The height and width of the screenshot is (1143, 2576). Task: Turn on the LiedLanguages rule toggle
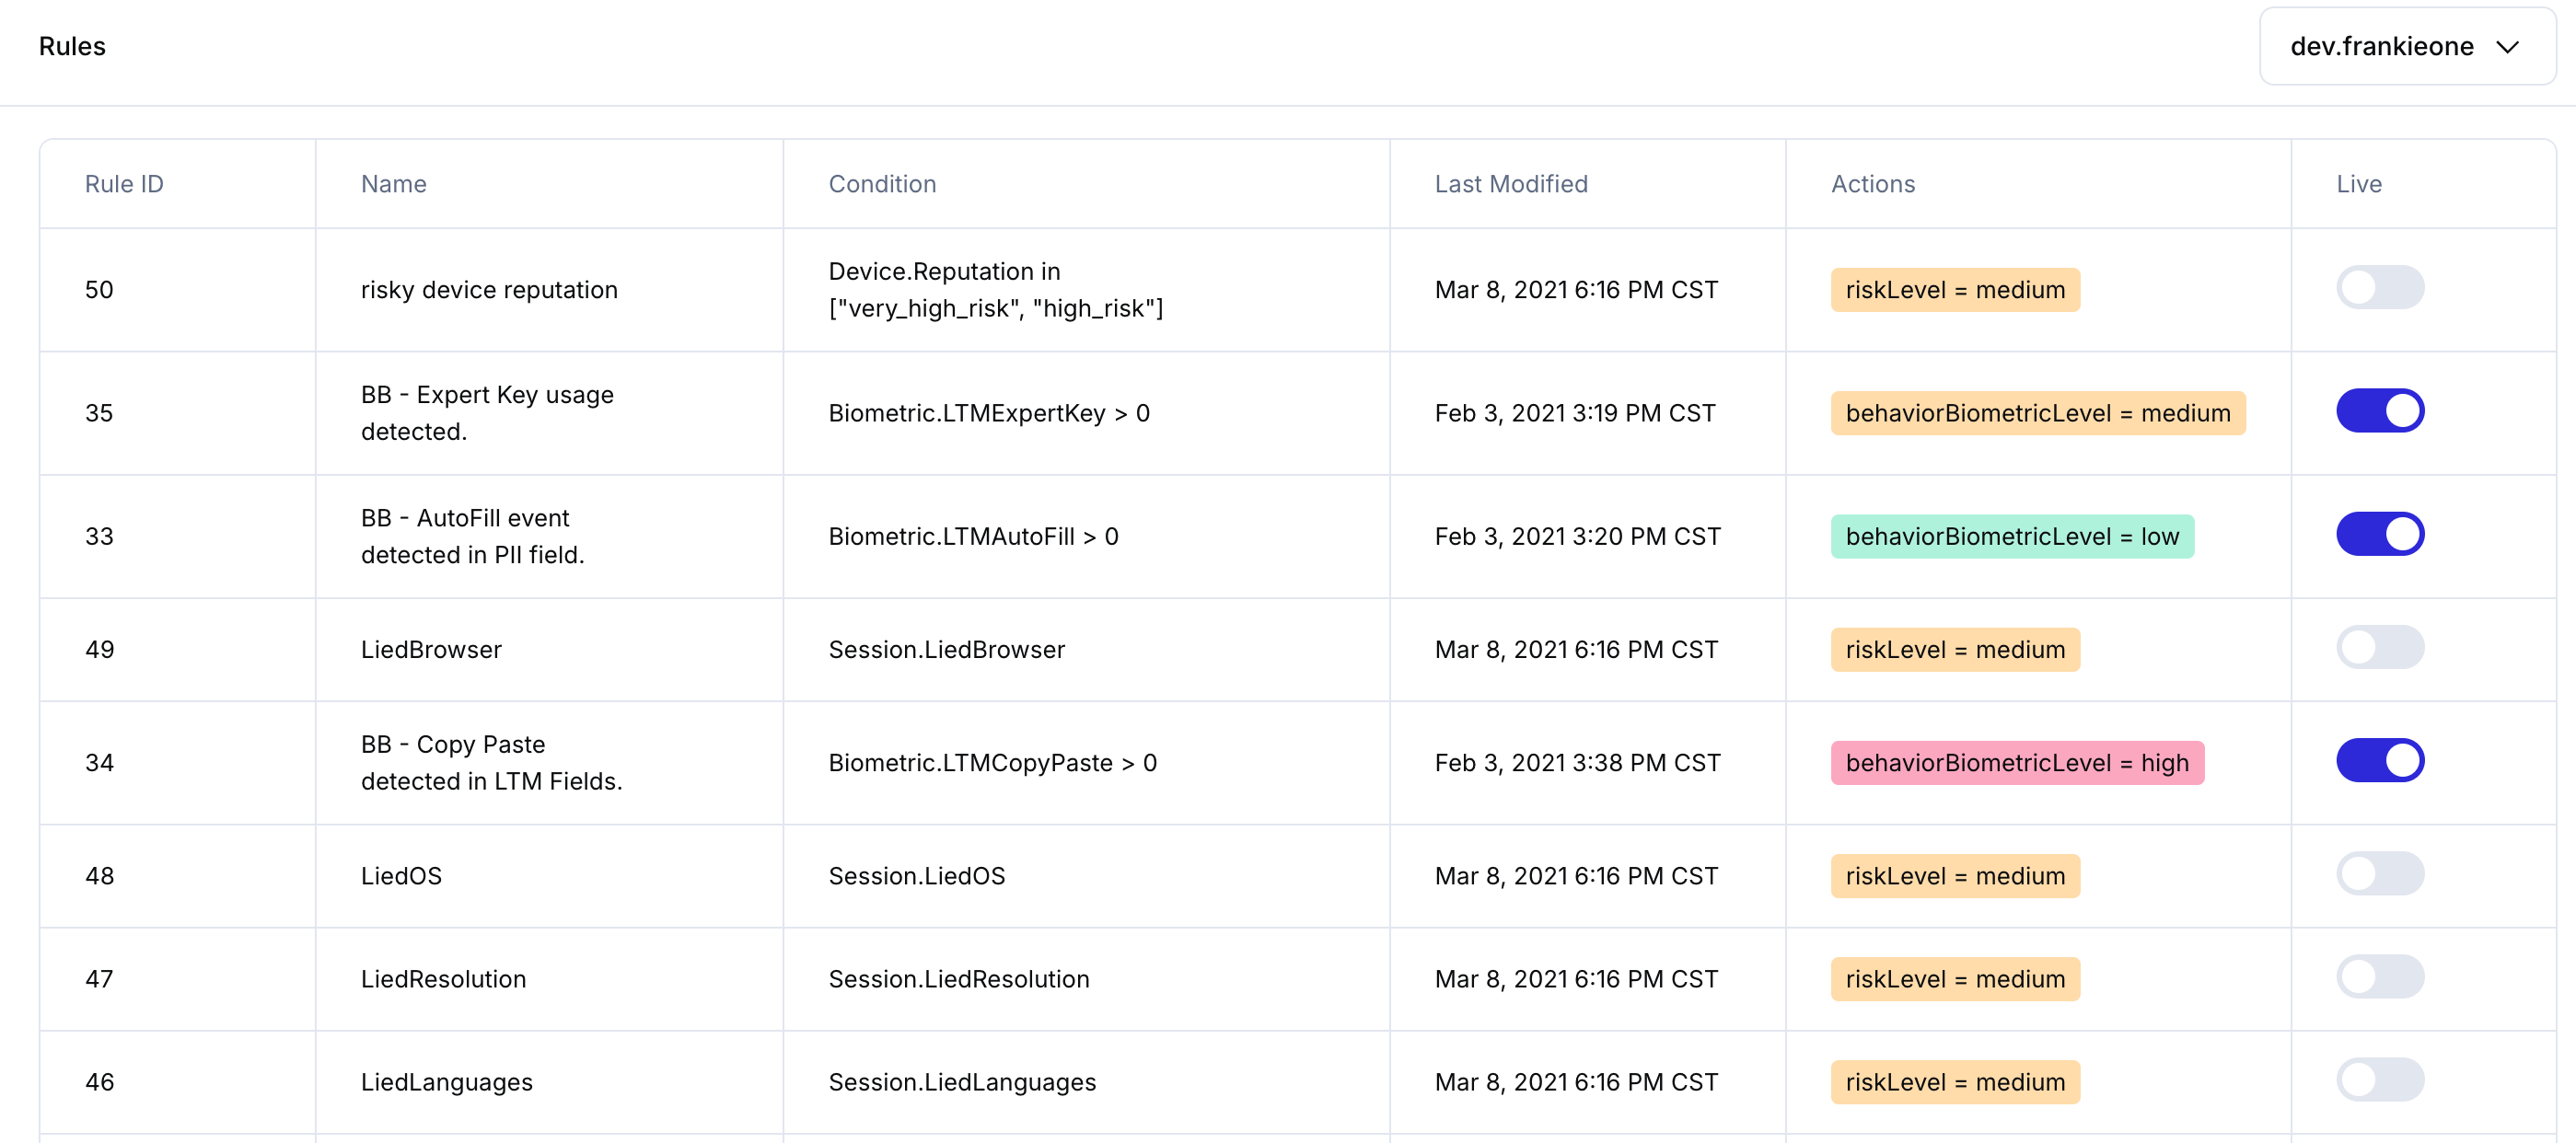(2379, 1080)
